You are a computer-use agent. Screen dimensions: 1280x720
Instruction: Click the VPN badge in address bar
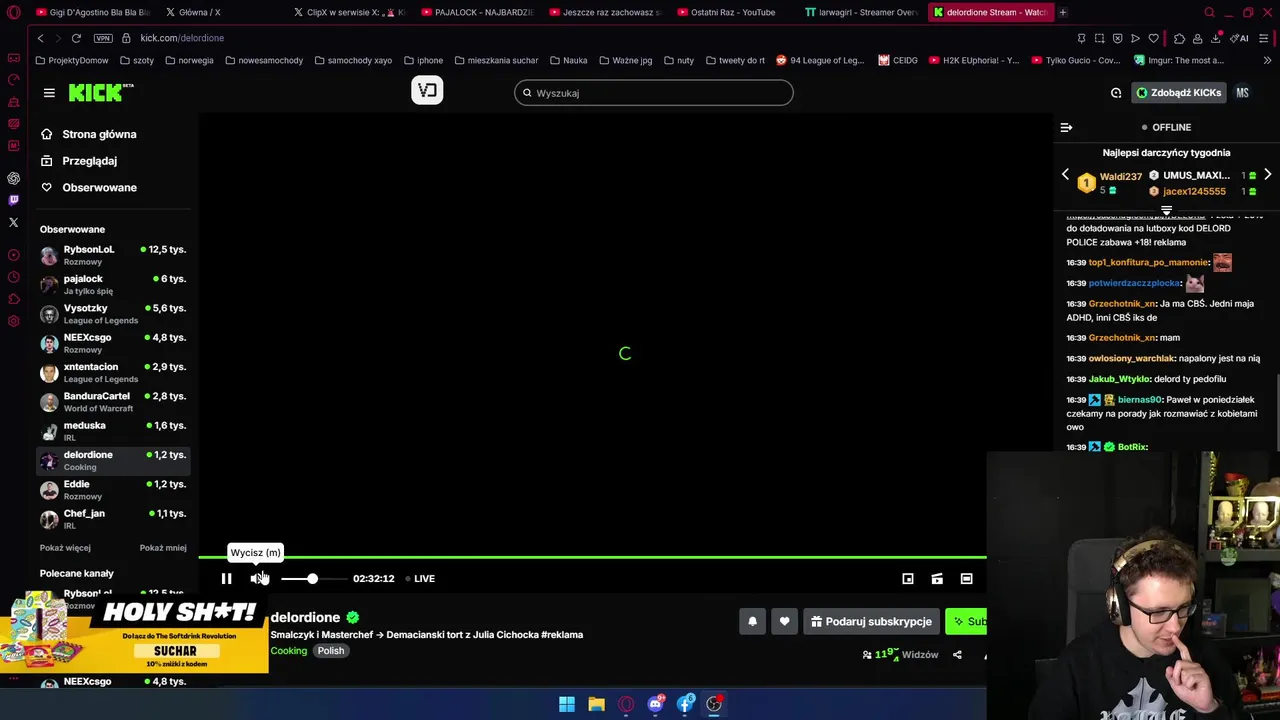[x=103, y=38]
